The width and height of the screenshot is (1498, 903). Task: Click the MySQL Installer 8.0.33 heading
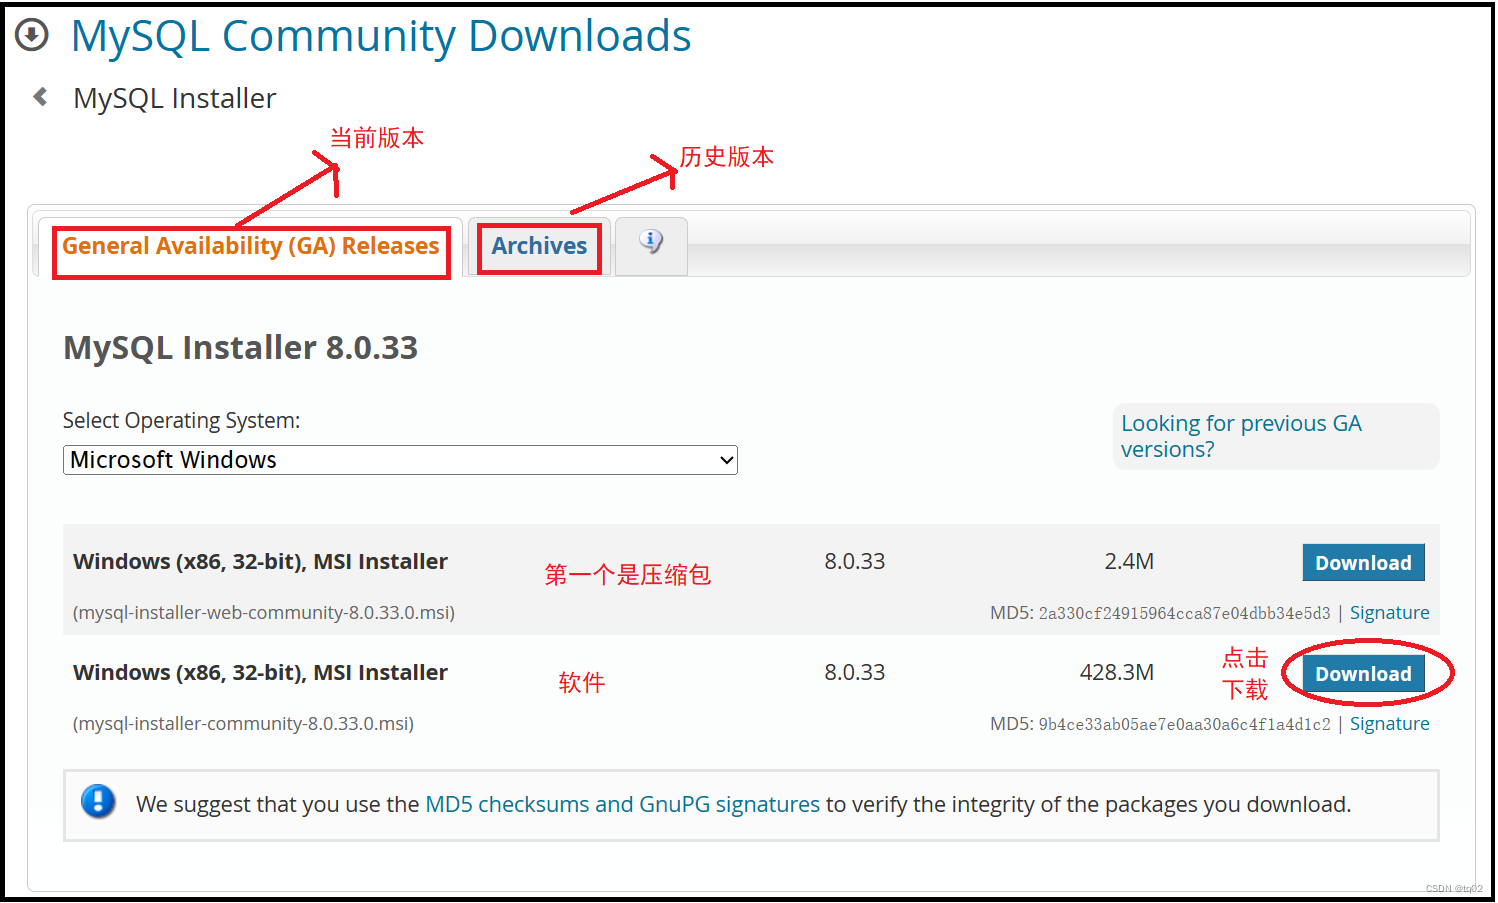[240, 348]
